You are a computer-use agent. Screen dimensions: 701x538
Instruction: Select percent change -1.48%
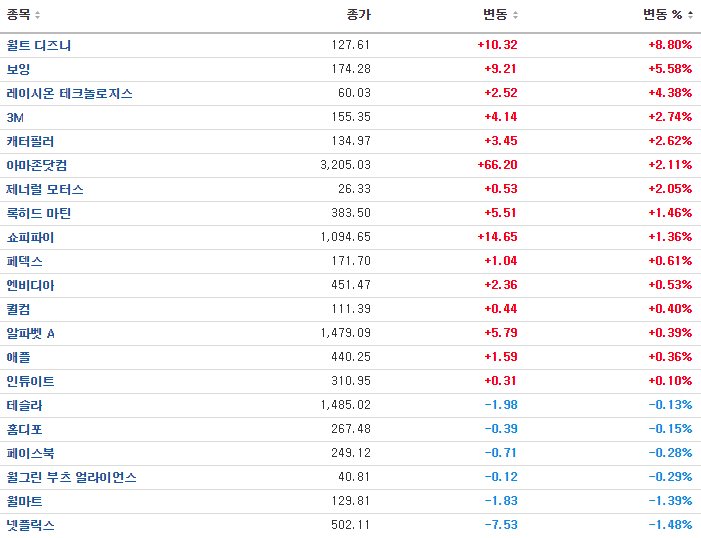[671, 525]
